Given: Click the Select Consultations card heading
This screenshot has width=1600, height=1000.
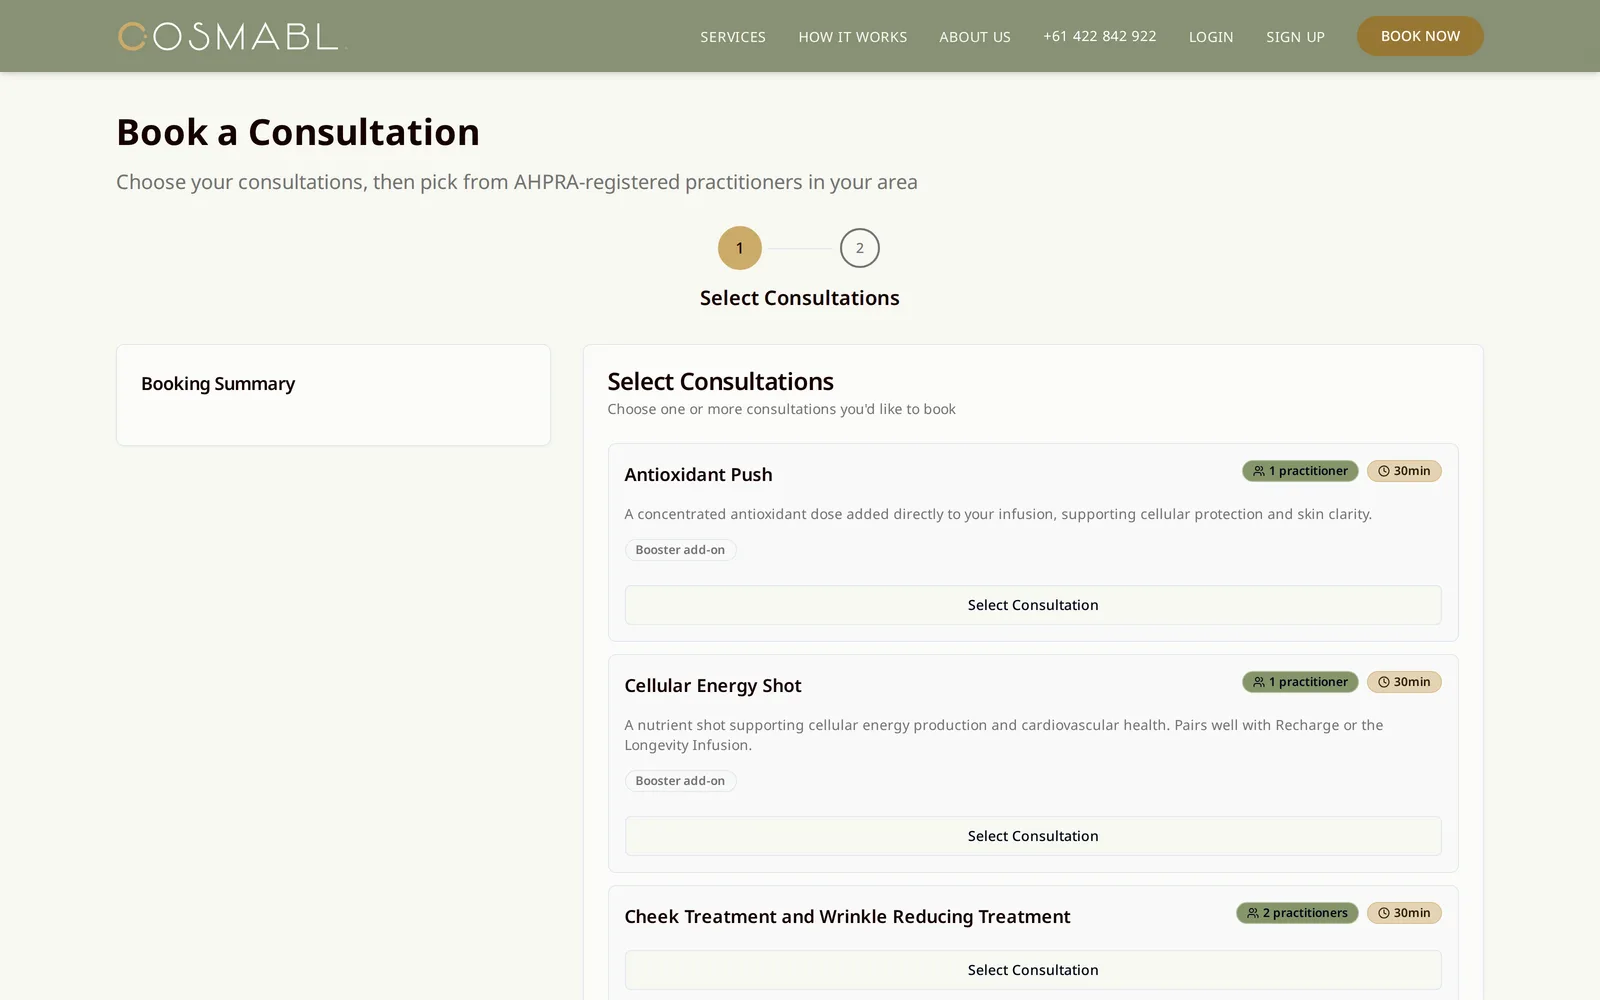Looking at the screenshot, I should click(x=720, y=382).
